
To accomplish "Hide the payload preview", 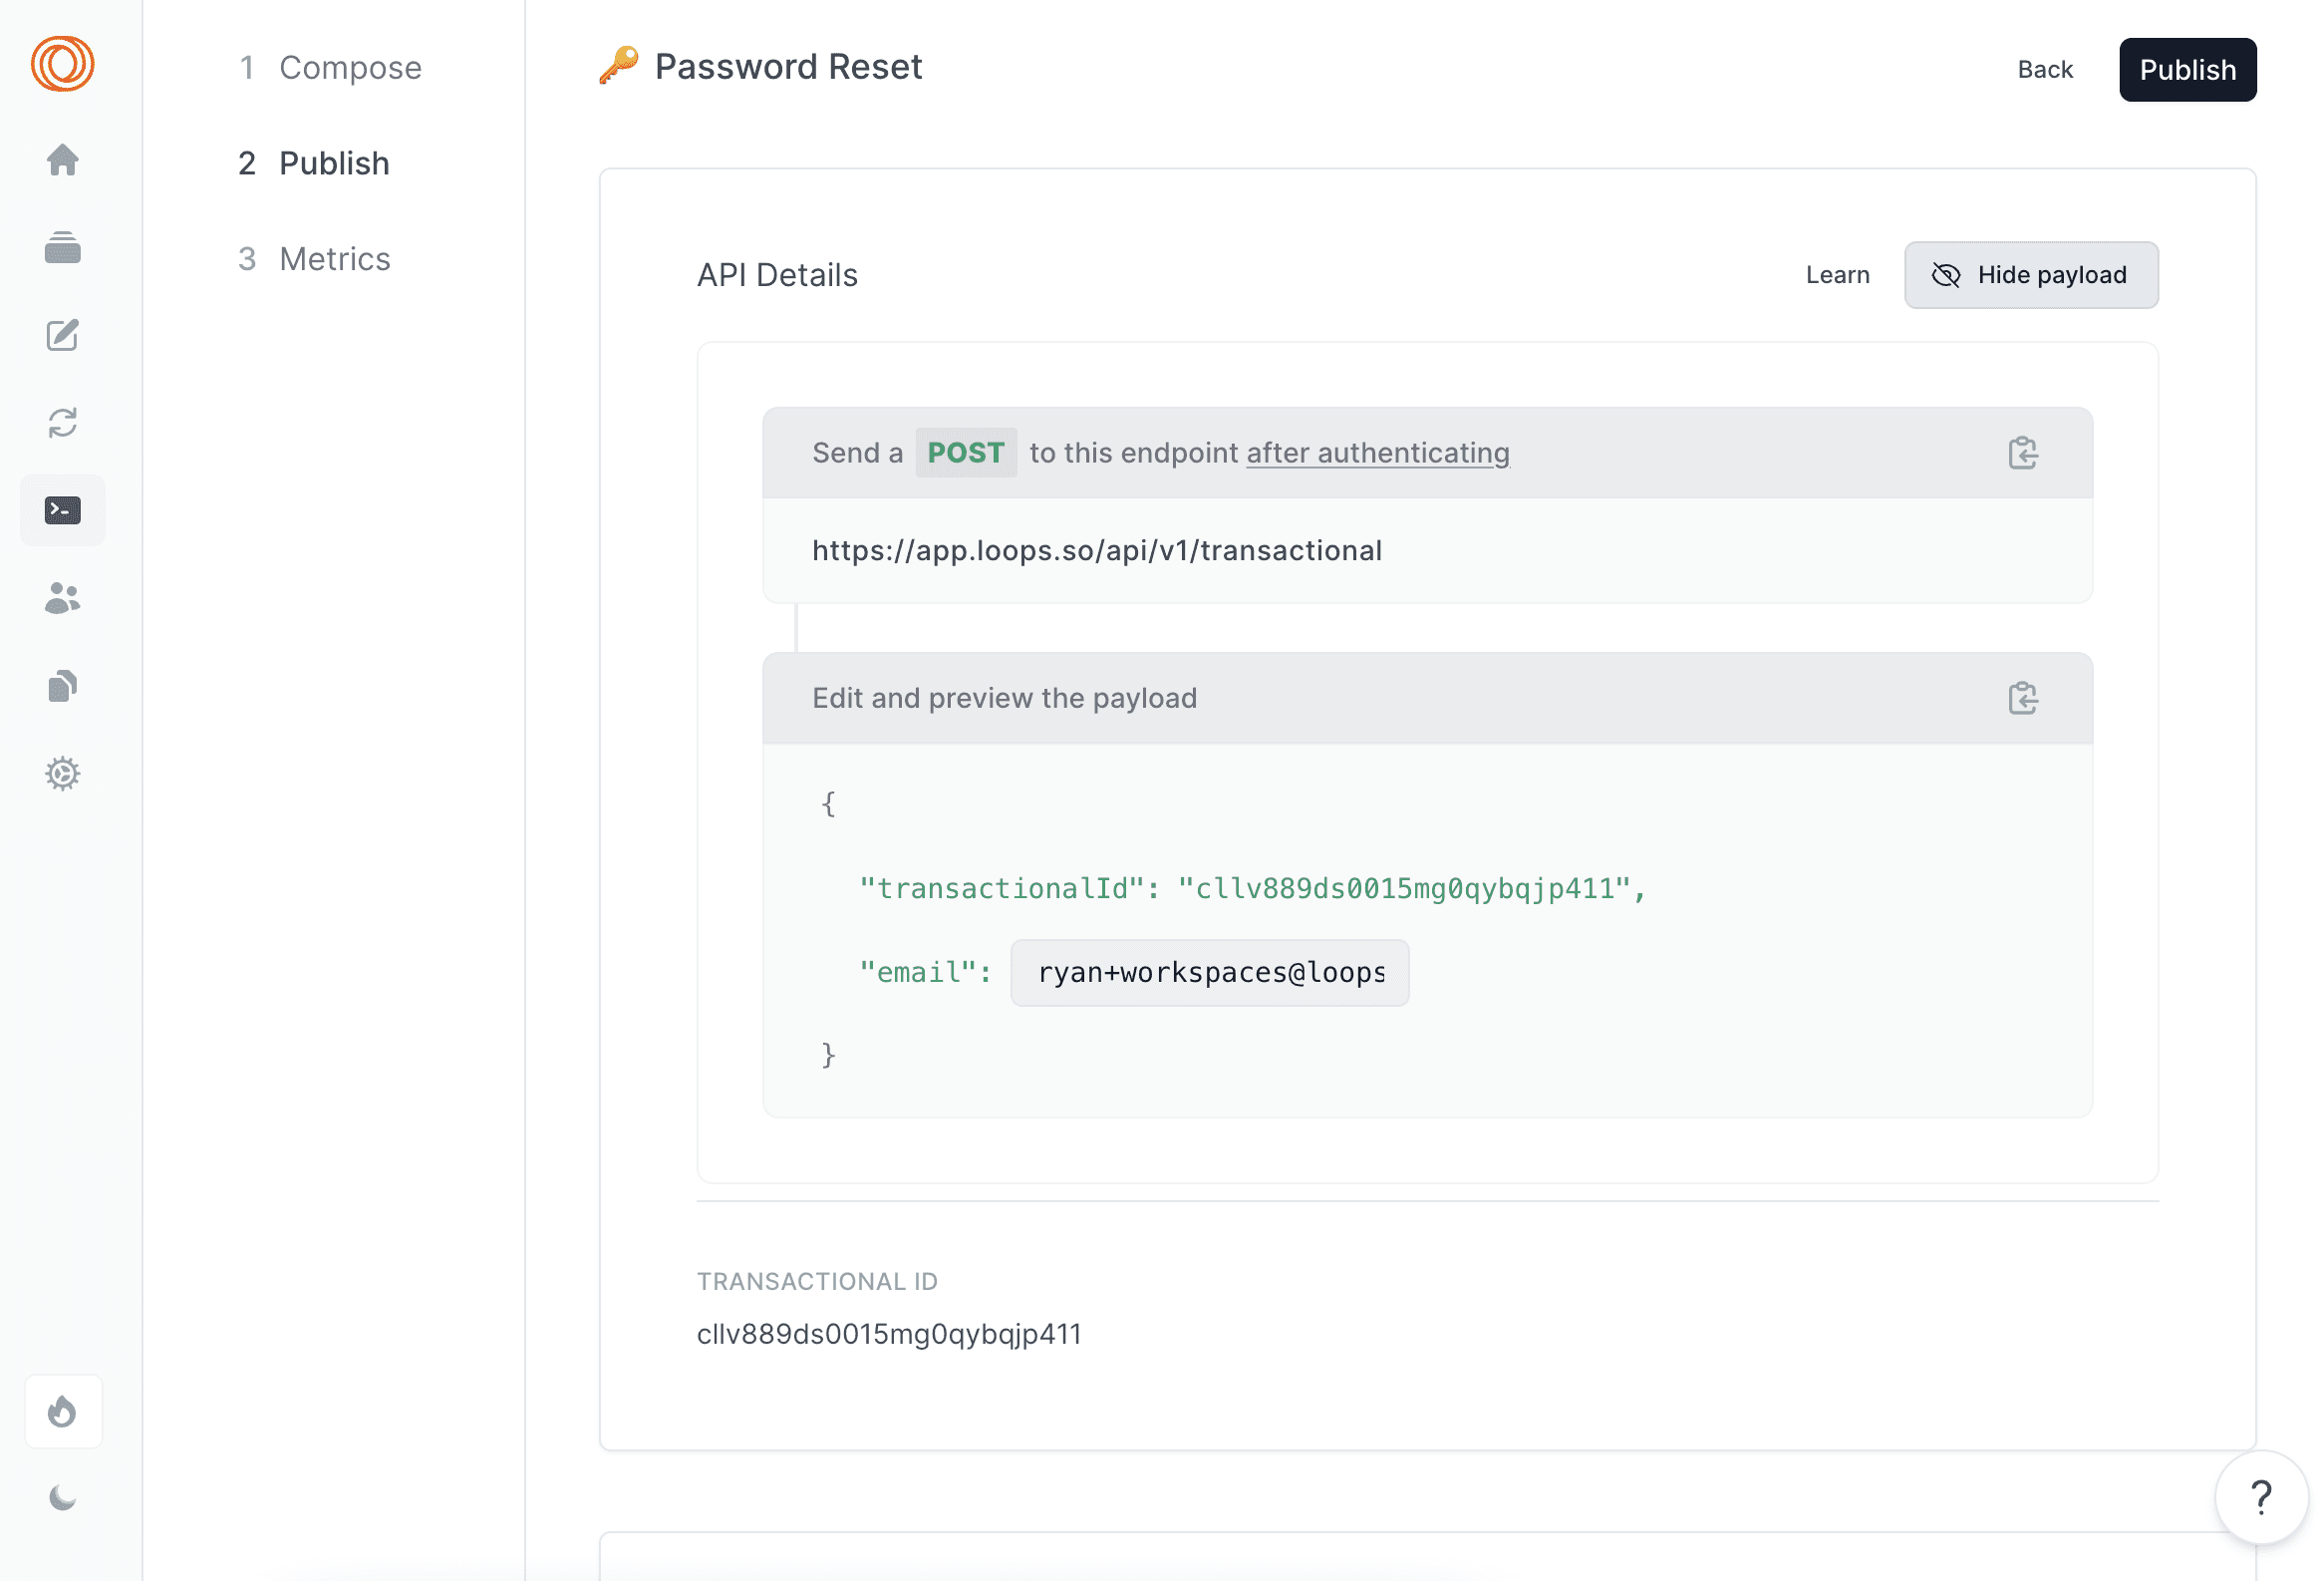I will [x=2030, y=275].
